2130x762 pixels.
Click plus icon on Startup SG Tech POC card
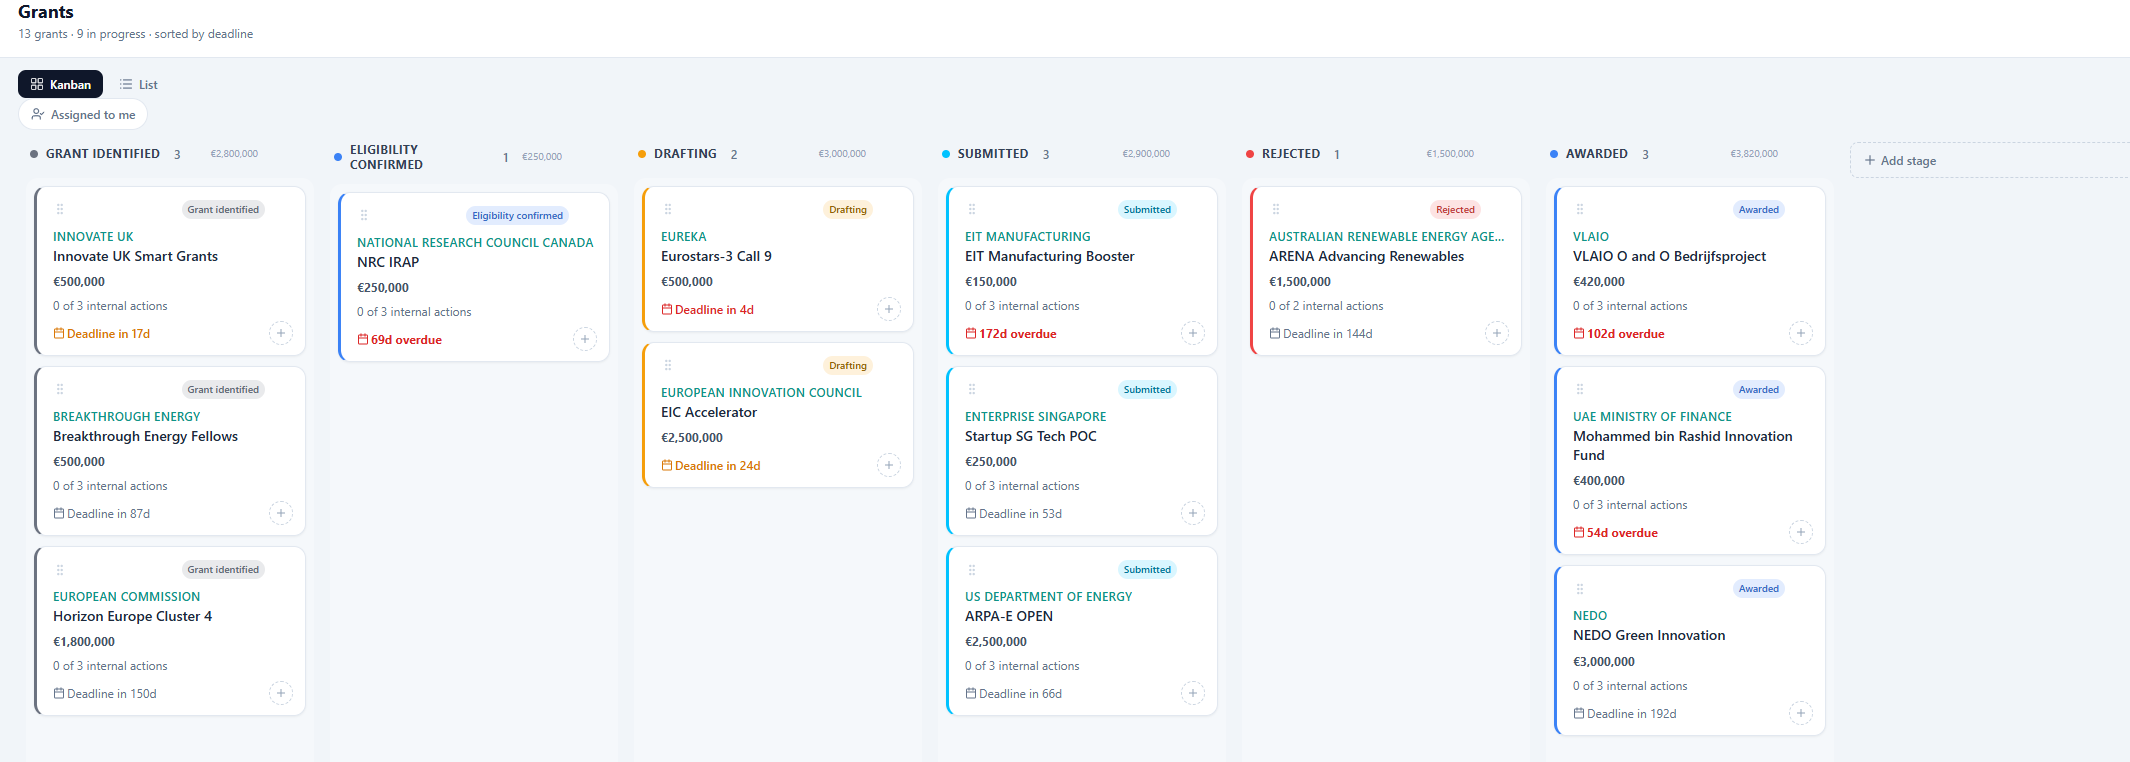click(1193, 513)
